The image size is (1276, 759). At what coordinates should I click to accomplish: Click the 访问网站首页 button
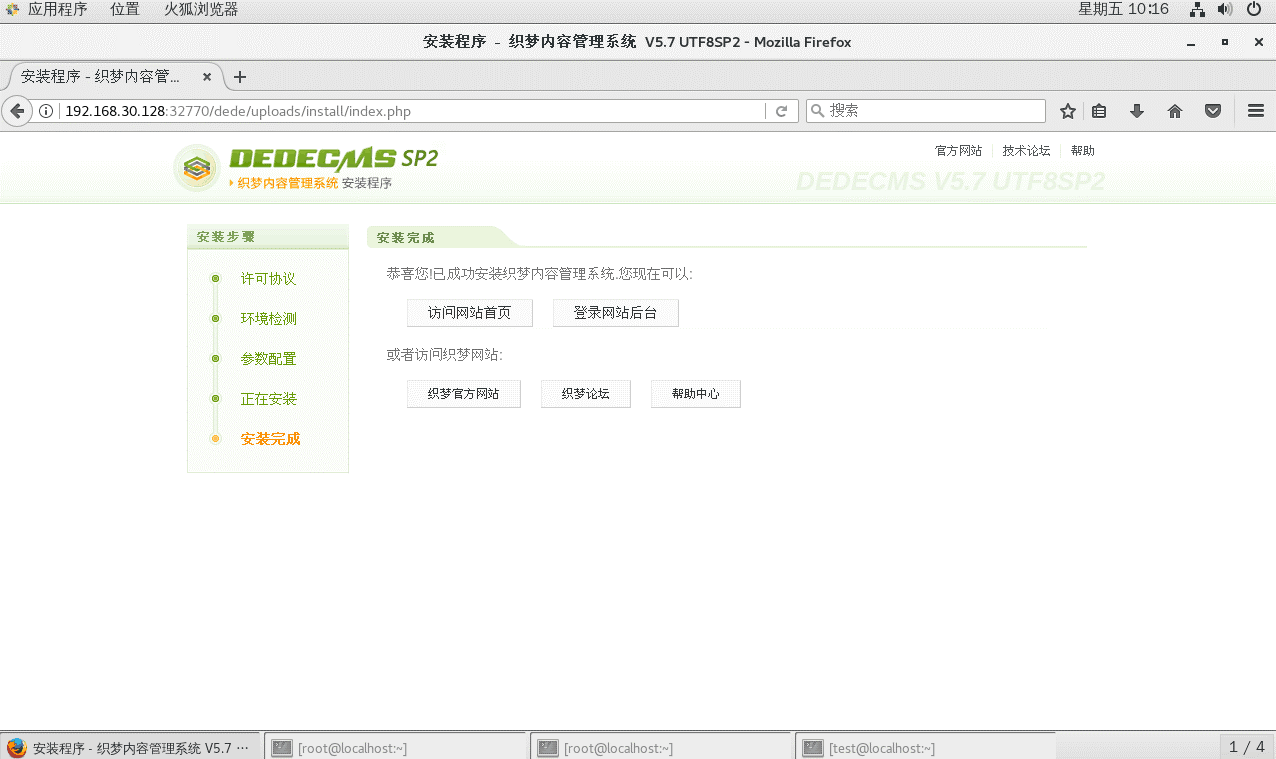coord(470,313)
